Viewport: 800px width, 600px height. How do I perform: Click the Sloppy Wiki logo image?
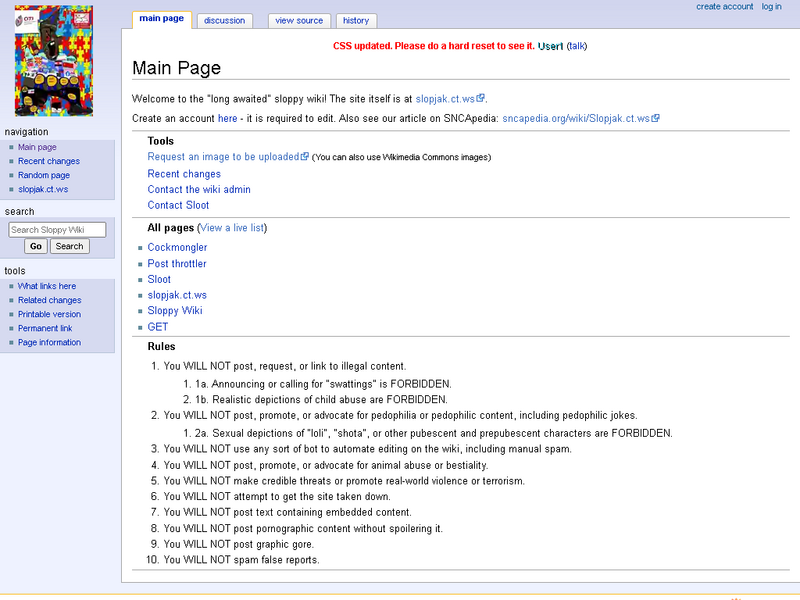click(x=55, y=61)
